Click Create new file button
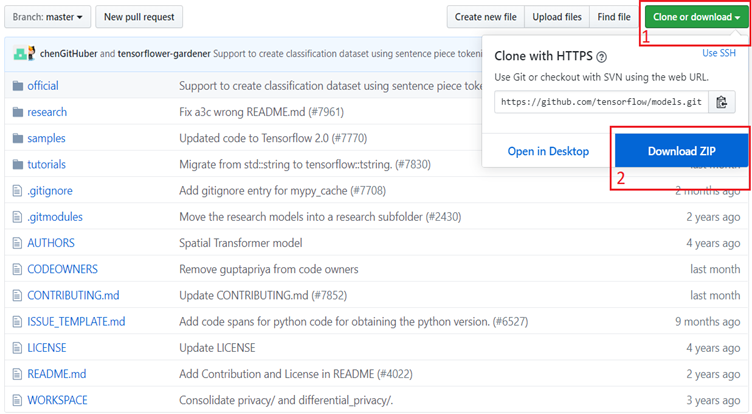The width and height of the screenshot is (752, 414). click(x=485, y=17)
